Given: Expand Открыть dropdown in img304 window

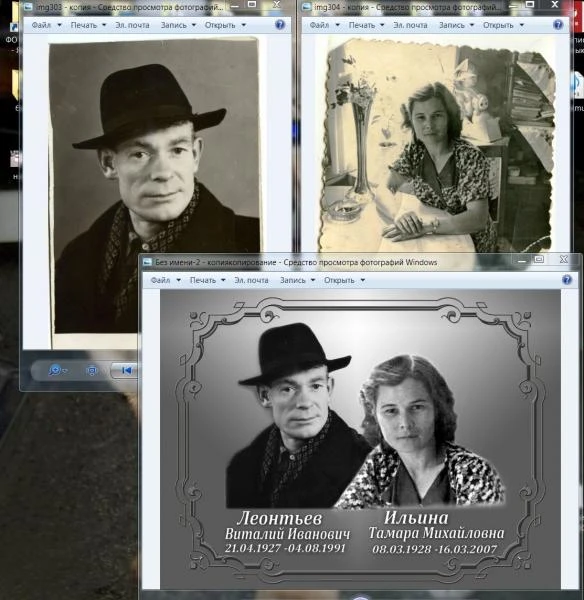Looking at the screenshot, I should tap(522, 25).
